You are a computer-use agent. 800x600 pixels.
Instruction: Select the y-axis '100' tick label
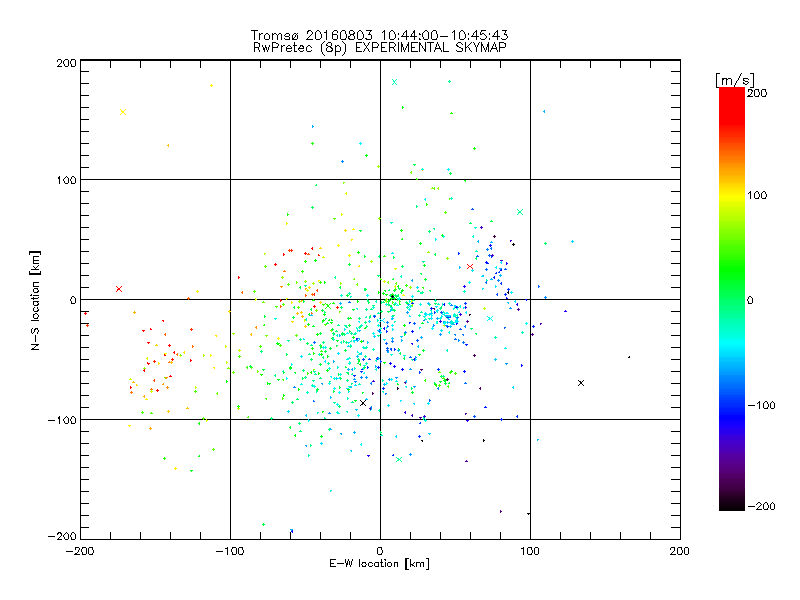[66, 180]
